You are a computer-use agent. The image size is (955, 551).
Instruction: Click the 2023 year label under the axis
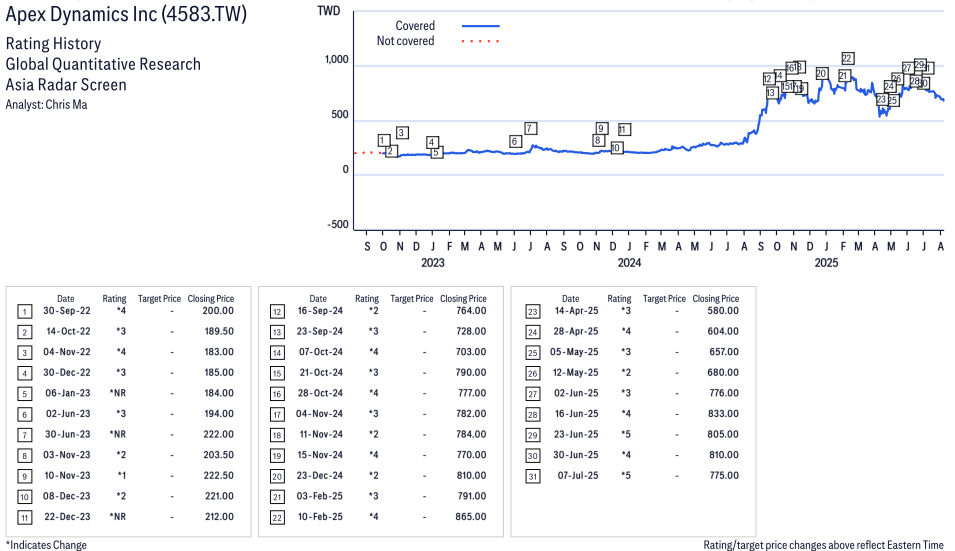pyautogui.click(x=432, y=263)
